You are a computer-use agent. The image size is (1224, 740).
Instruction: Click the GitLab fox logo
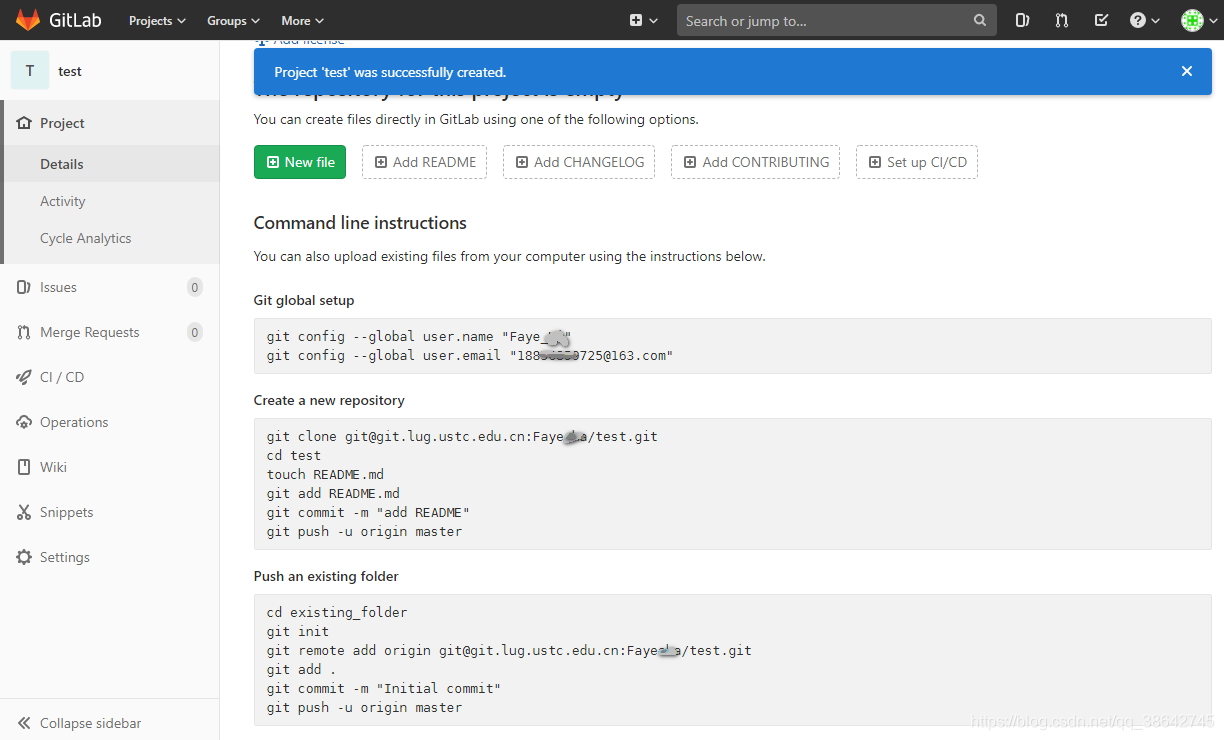pos(28,20)
